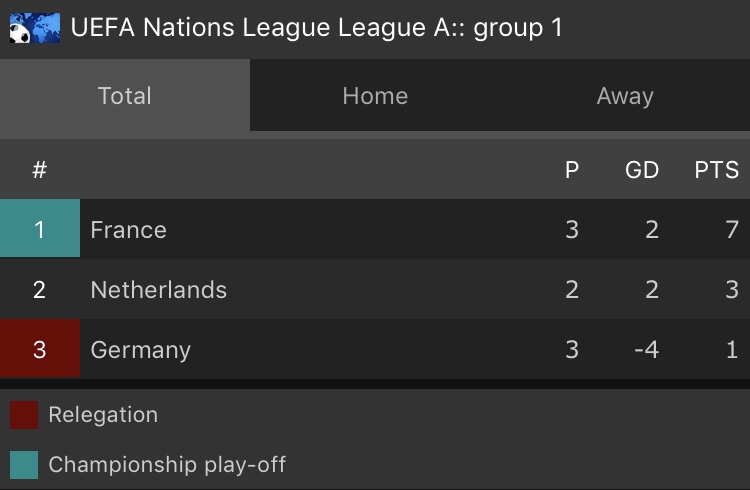Click the # rank column header
The width and height of the screenshot is (750, 490).
pyautogui.click(x=40, y=170)
